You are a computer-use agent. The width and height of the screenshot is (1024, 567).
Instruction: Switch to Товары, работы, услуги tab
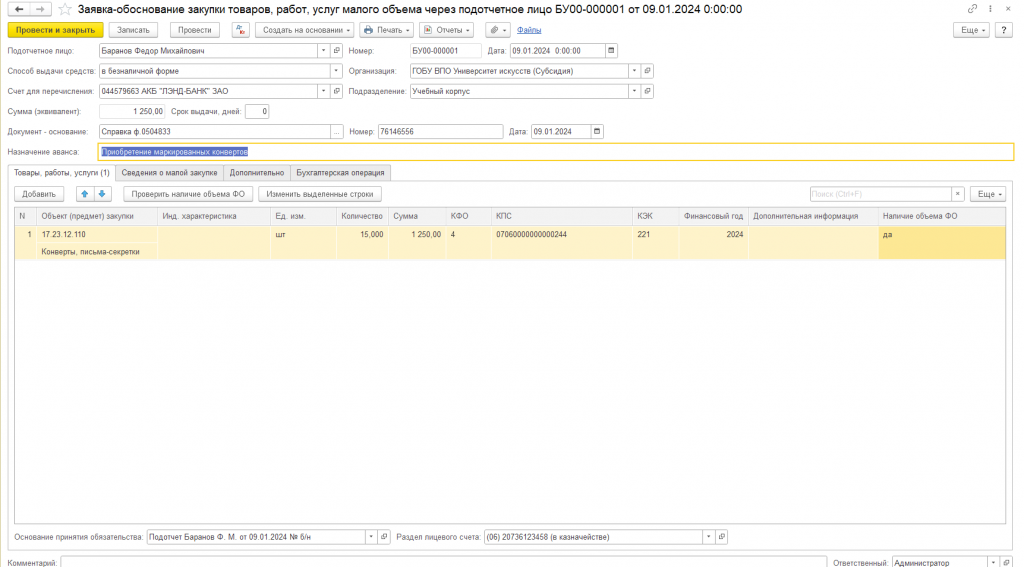coord(62,172)
